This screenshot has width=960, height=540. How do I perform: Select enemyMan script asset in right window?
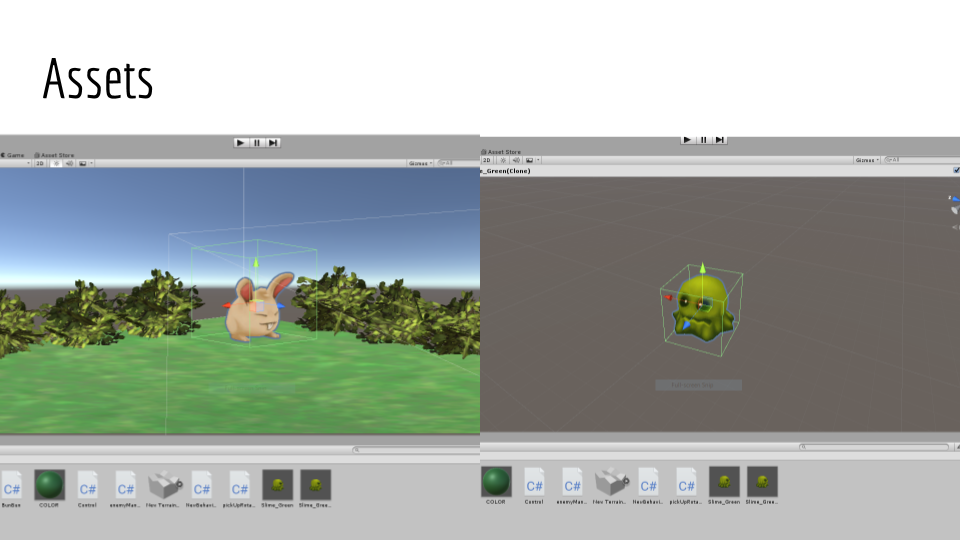(x=572, y=486)
